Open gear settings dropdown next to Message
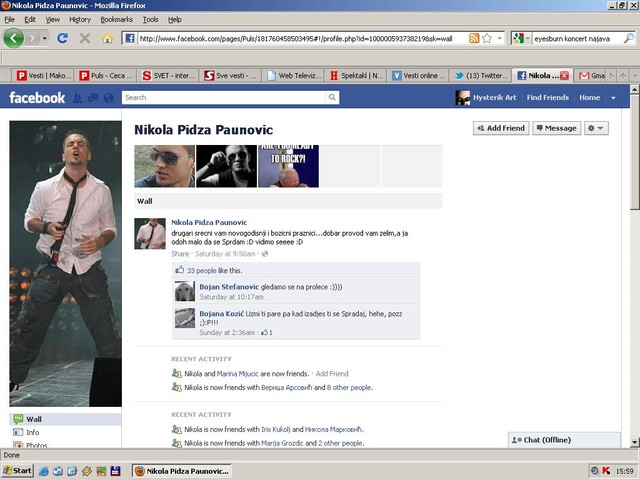Image resolution: width=640 pixels, height=480 pixels. (596, 128)
